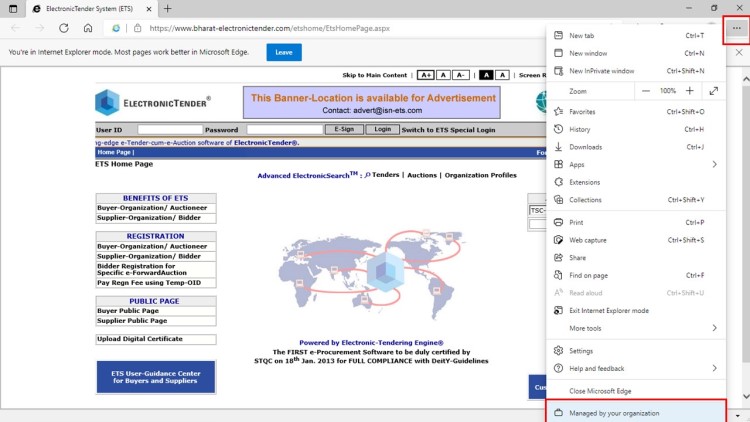This screenshot has width=750, height=422.
Task: Expand the More tools submenu
Action: 714,328
